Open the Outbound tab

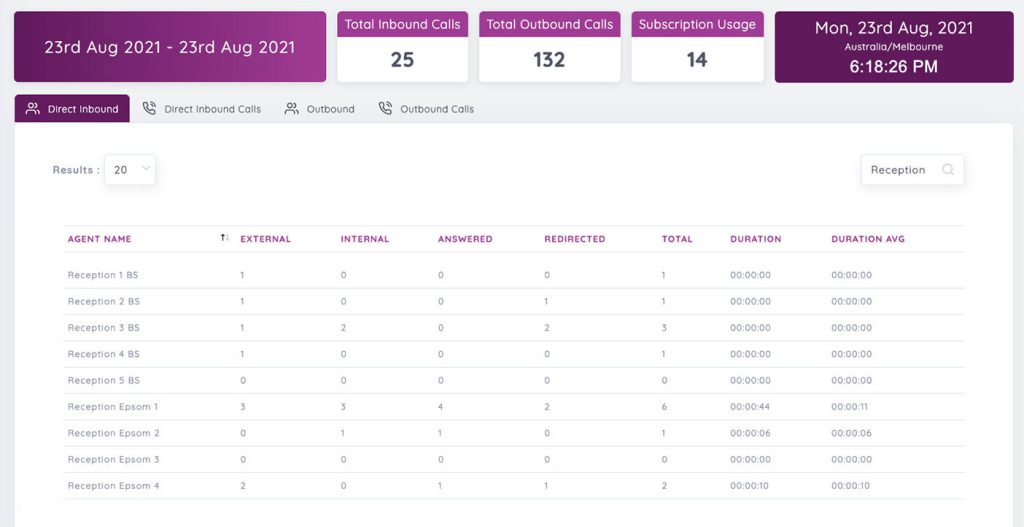point(330,109)
